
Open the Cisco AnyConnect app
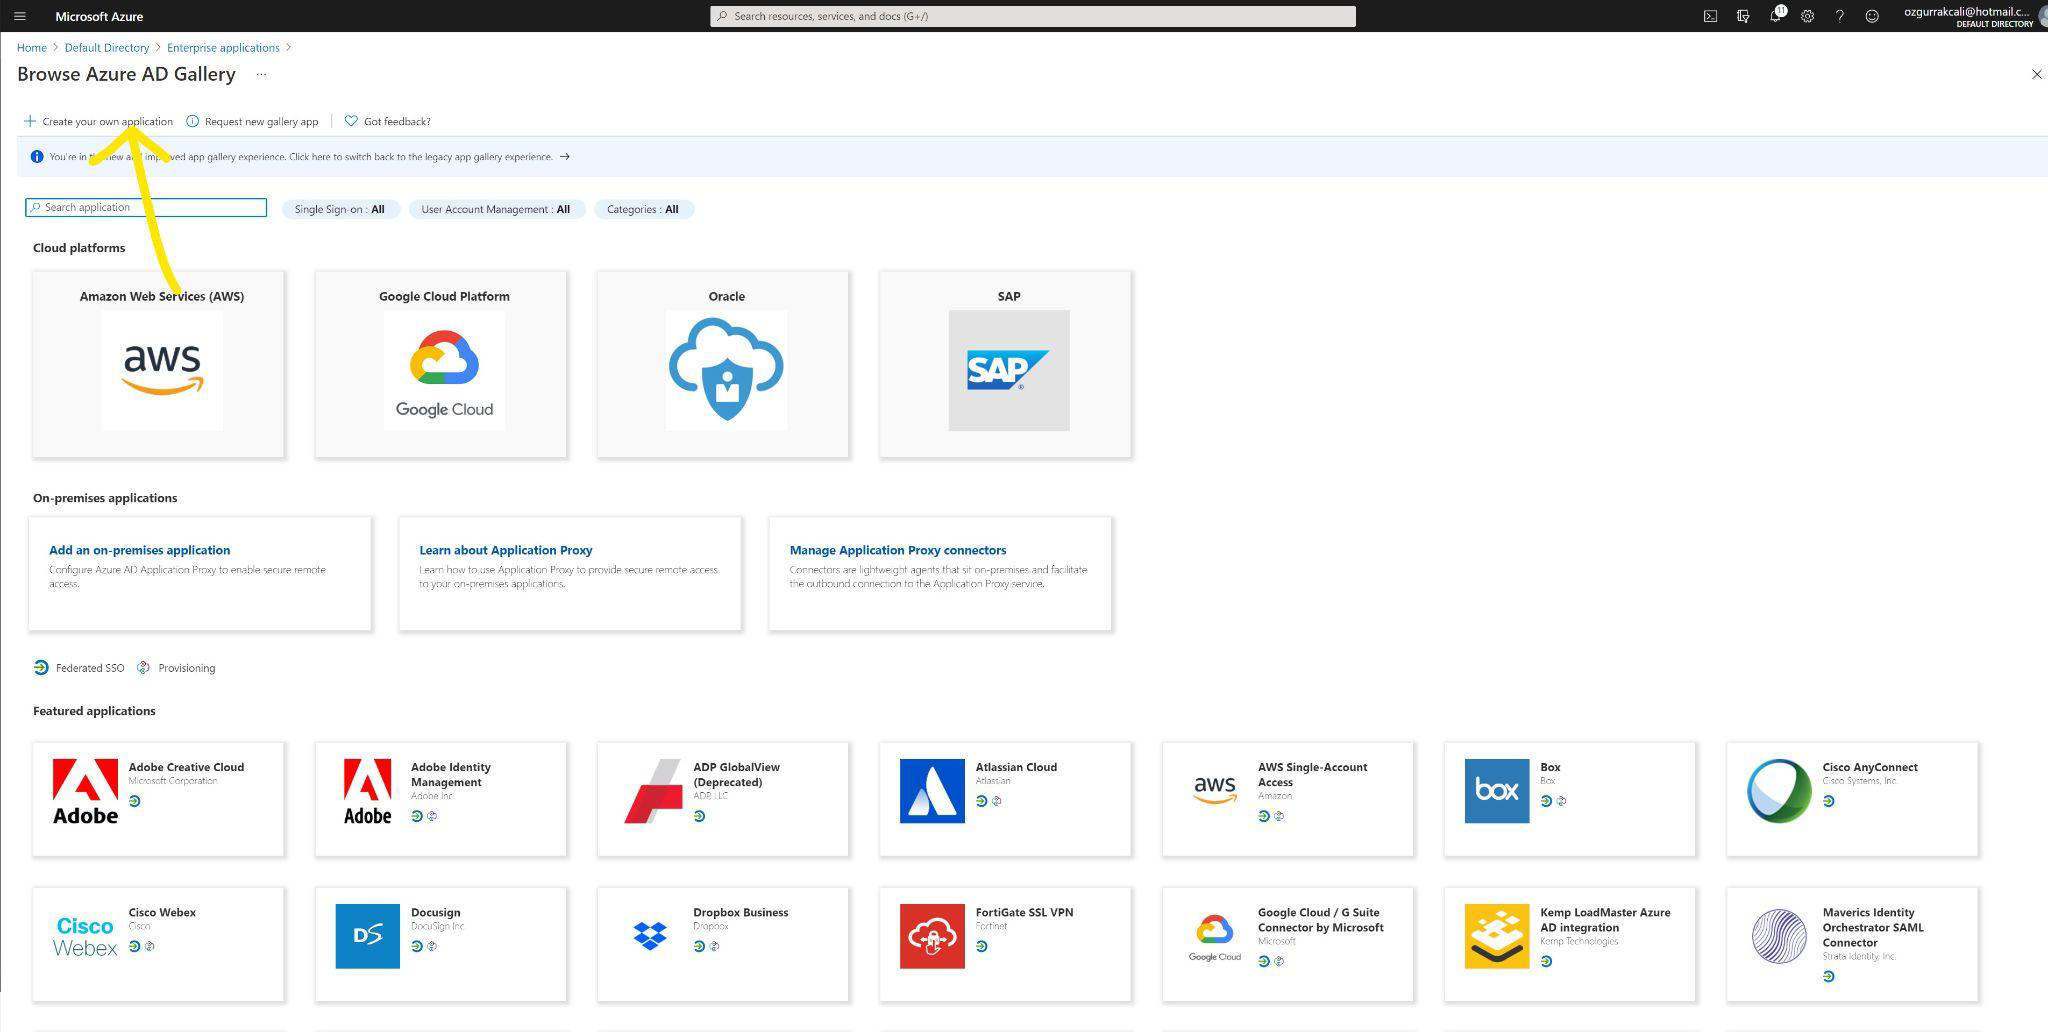[1852, 799]
